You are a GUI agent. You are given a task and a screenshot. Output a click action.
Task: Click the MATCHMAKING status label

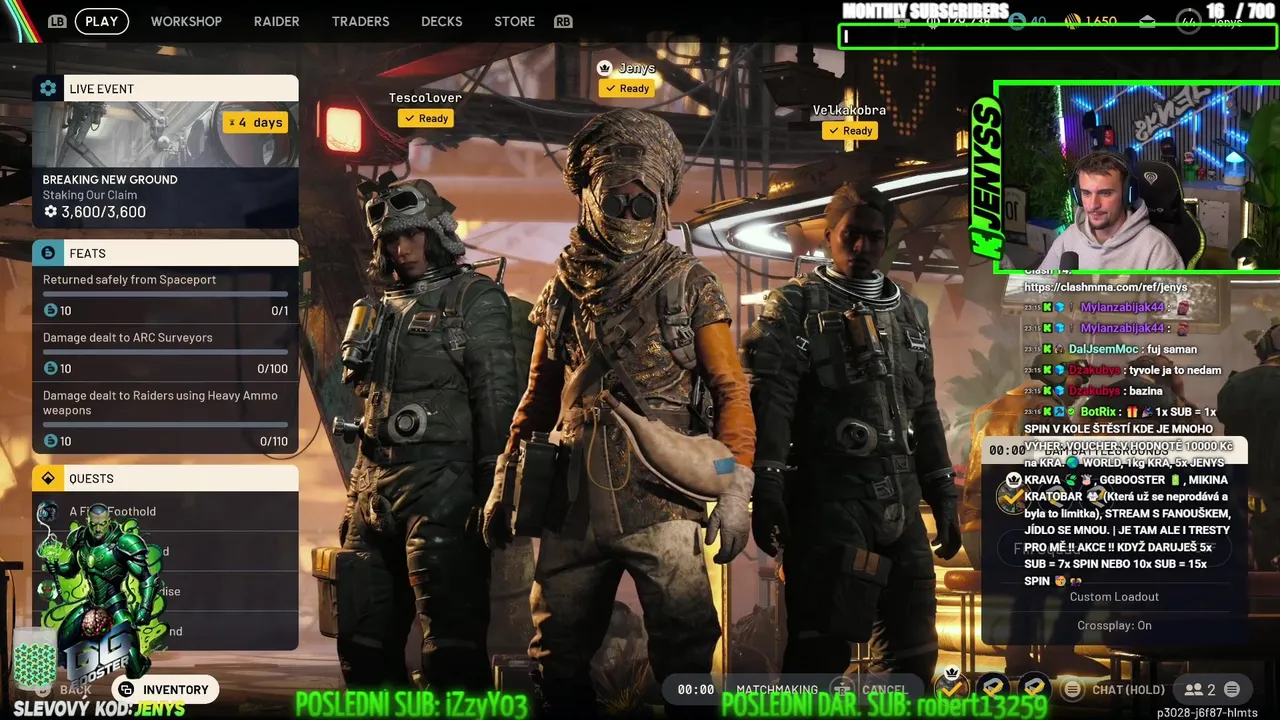click(777, 689)
